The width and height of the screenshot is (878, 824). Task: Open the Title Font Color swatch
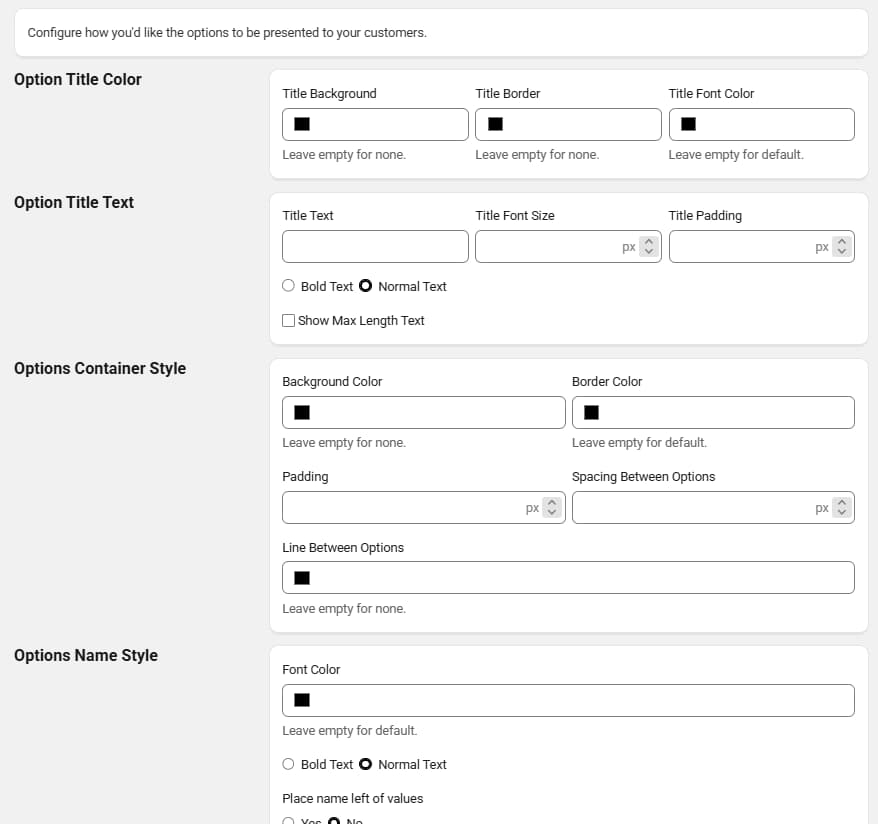tap(688, 124)
